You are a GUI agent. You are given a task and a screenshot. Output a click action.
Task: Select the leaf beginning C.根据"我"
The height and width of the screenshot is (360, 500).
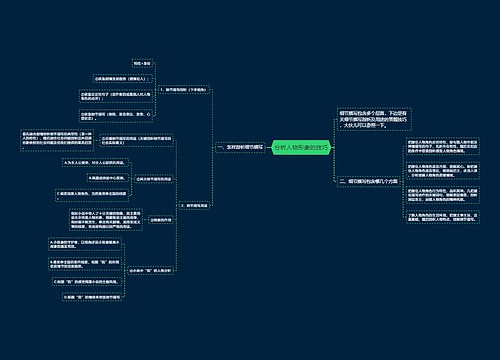point(86,281)
